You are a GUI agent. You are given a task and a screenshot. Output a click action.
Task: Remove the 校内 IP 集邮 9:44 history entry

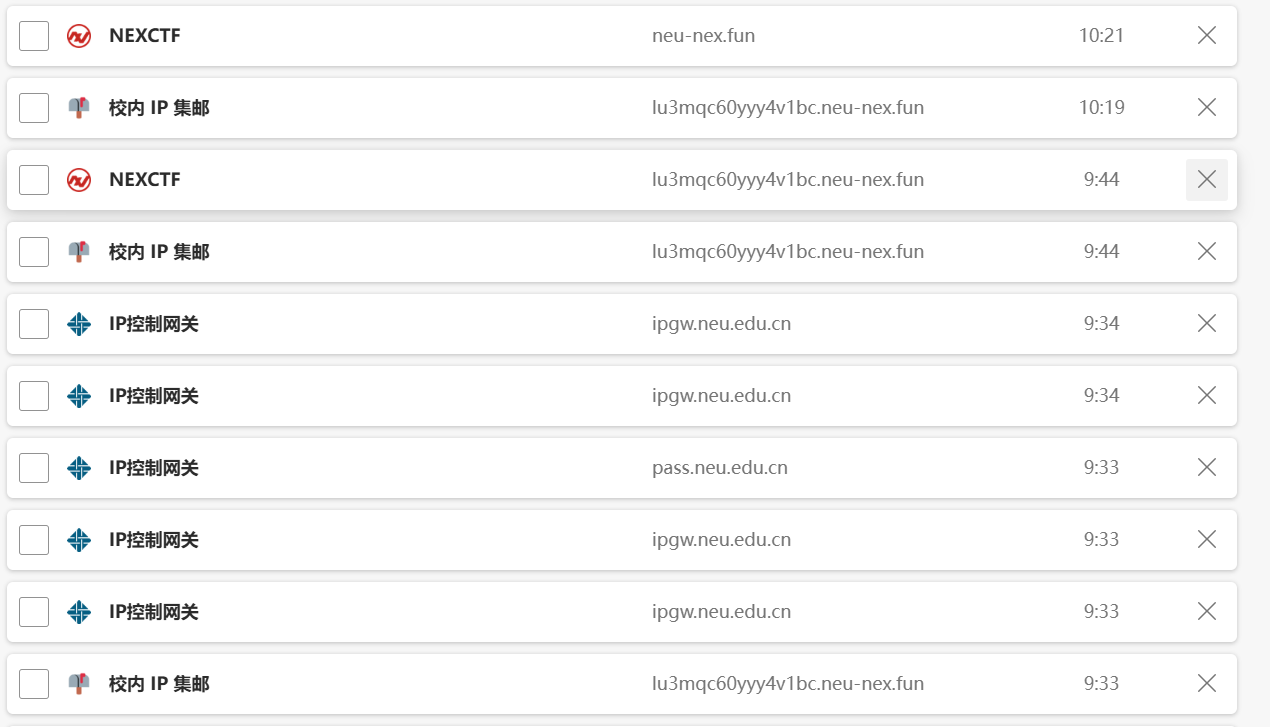1207,252
